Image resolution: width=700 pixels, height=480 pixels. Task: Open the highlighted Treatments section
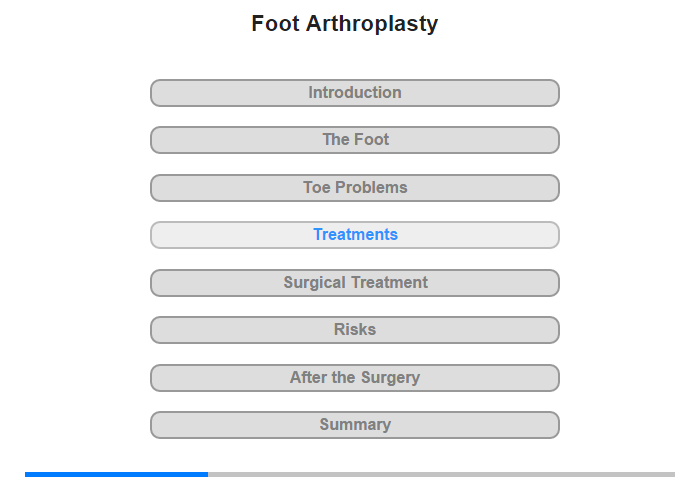[355, 235]
